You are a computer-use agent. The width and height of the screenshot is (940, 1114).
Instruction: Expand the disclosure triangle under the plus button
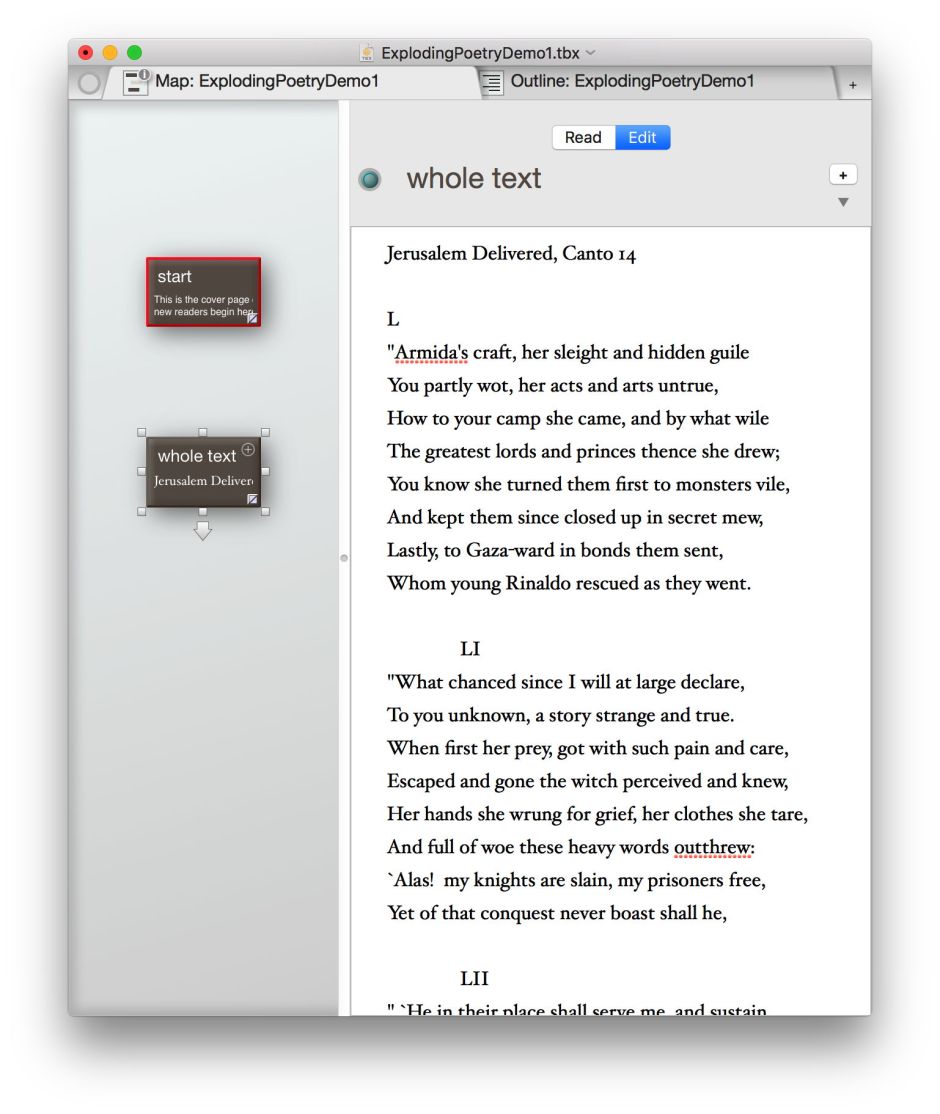click(843, 202)
